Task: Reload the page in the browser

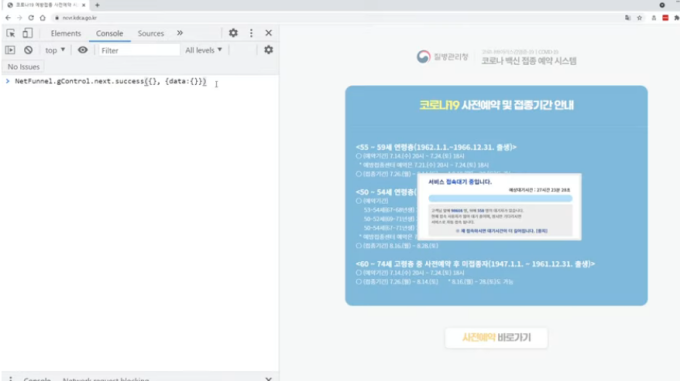Action: 31,18
